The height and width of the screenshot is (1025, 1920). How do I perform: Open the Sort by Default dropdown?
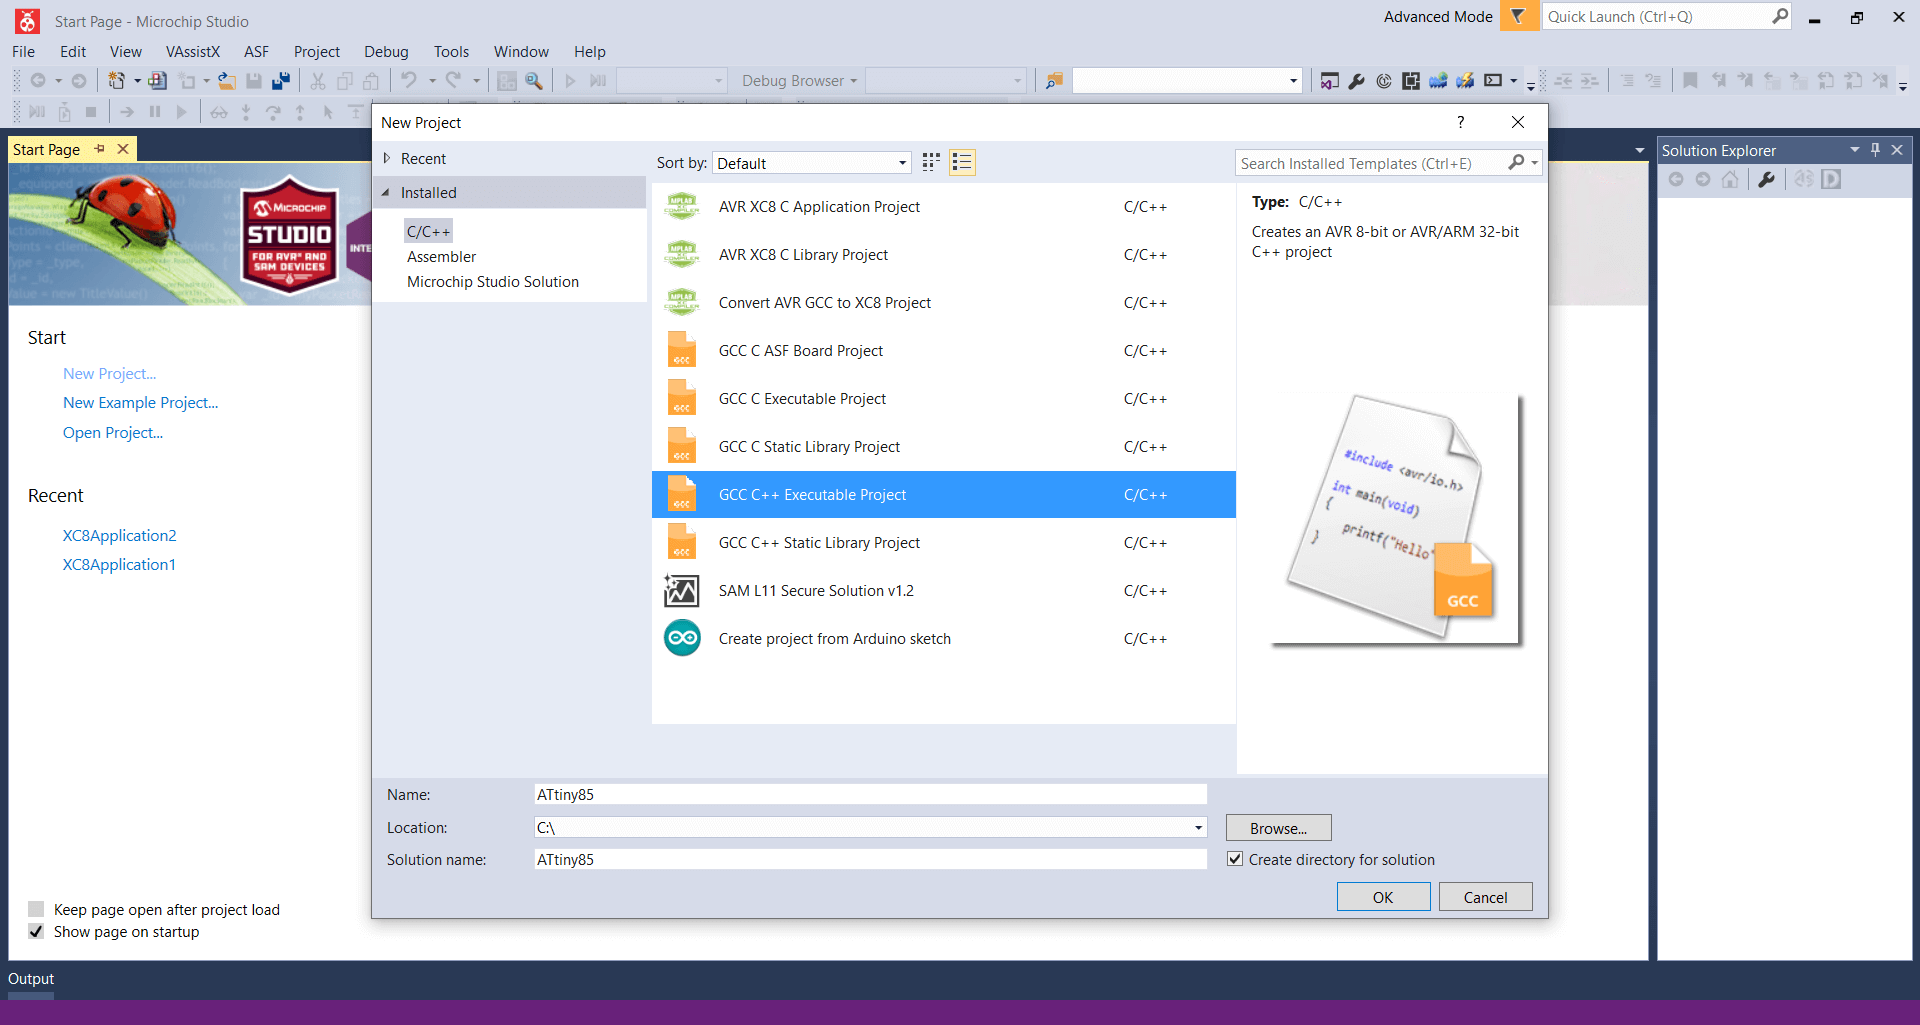(x=811, y=163)
